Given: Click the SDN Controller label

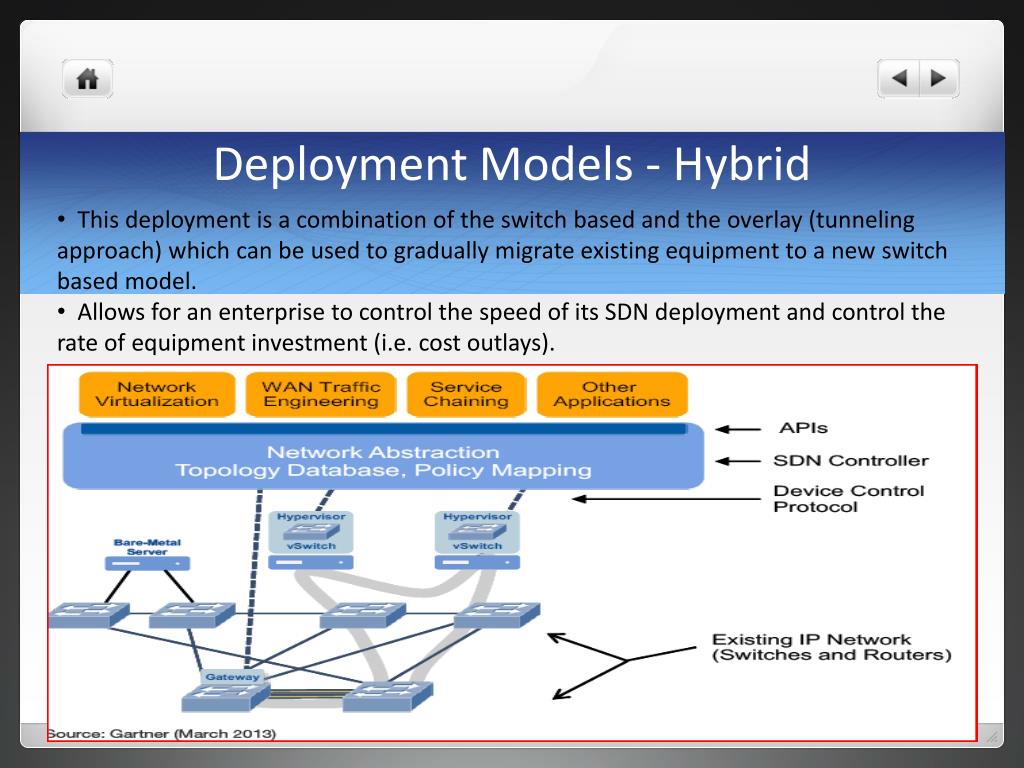Looking at the screenshot, I should [851, 460].
